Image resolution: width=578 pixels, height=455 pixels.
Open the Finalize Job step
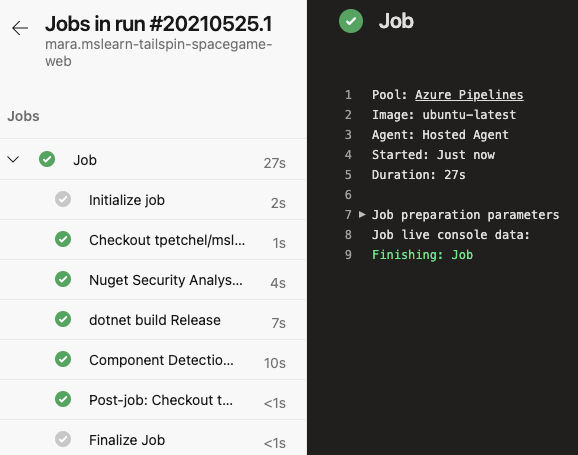(x=153, y=438)
